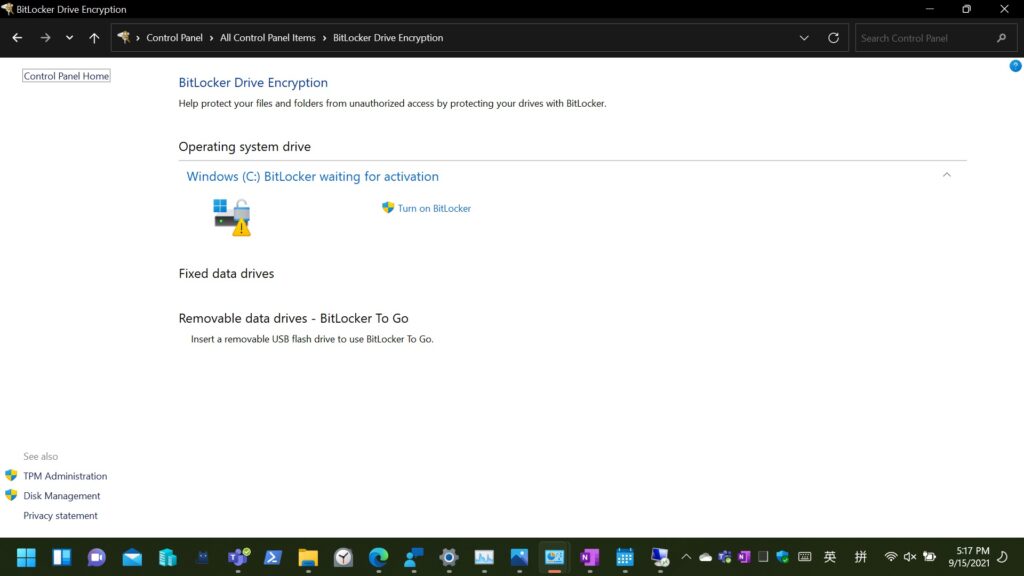Launch Microsoft Edge from the taskbar

pyautogui.click(x=378, y=557)
